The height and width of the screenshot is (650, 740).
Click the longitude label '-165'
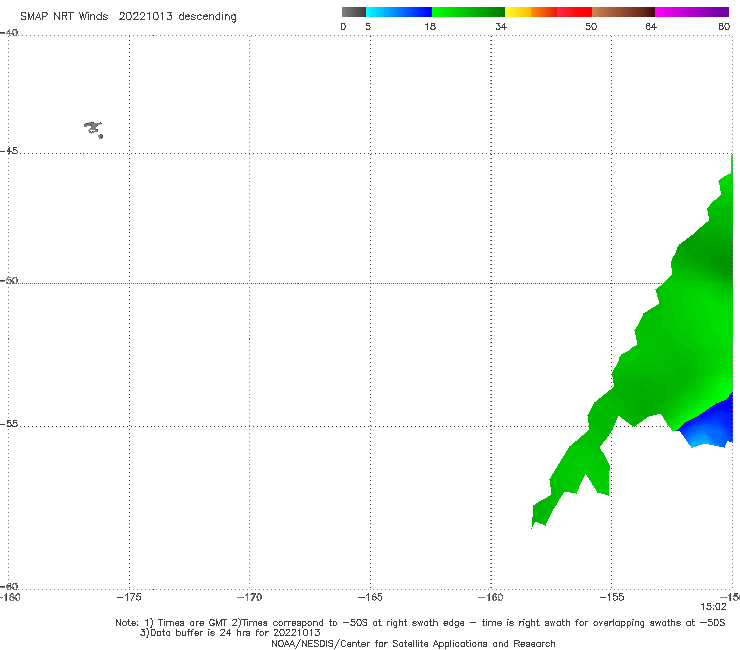coord(370,597)
